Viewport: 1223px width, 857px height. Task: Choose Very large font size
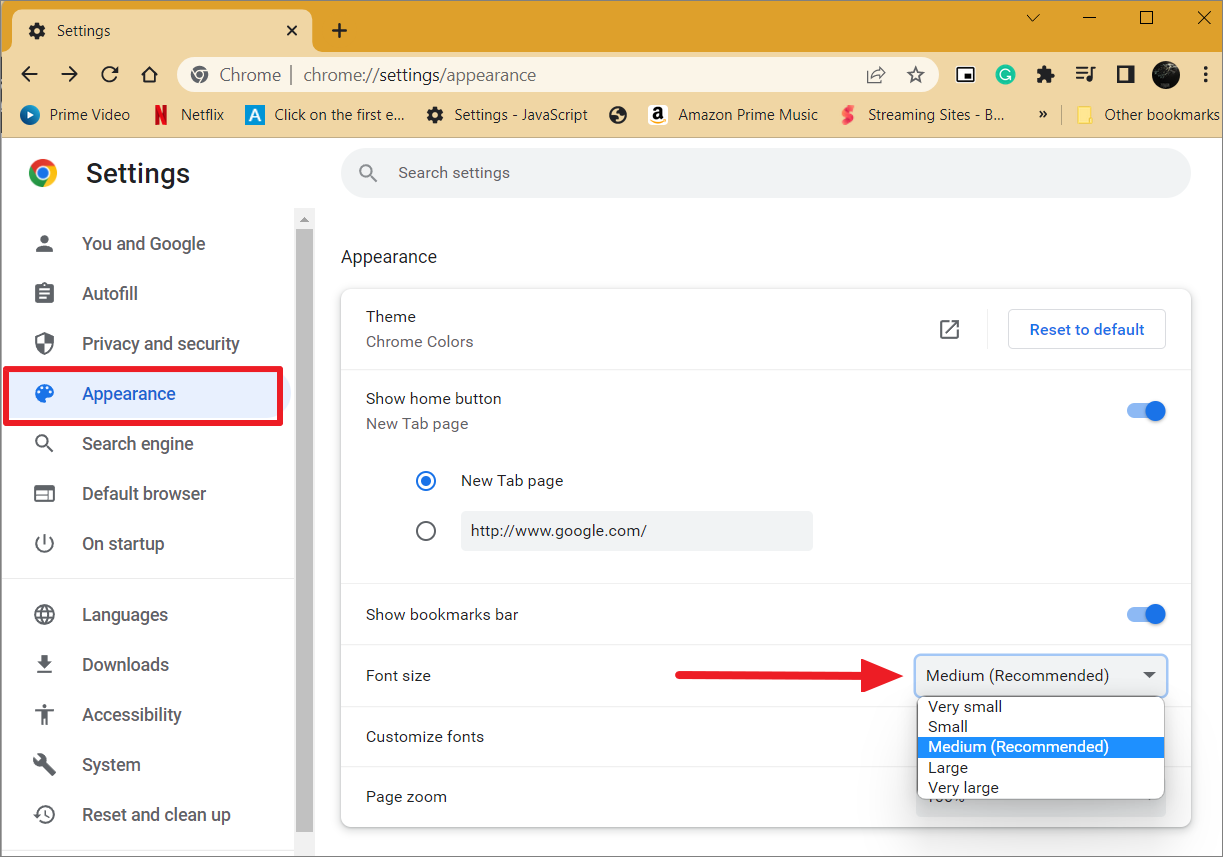pyautogui.click(x=1041, y=788)
